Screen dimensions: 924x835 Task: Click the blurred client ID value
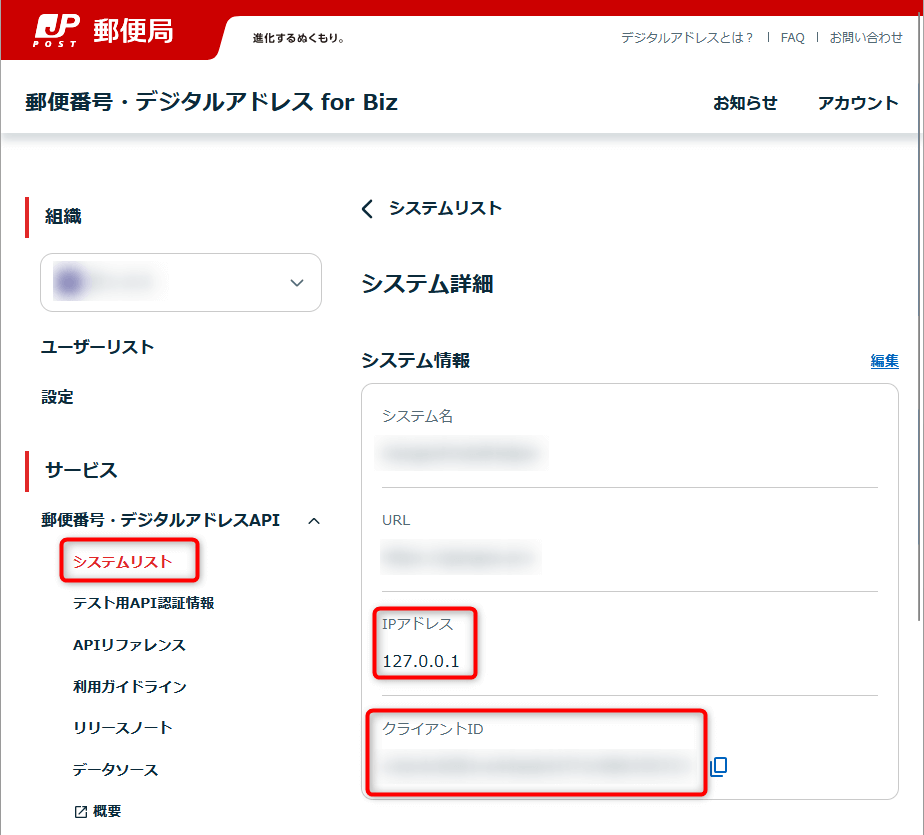536,766
